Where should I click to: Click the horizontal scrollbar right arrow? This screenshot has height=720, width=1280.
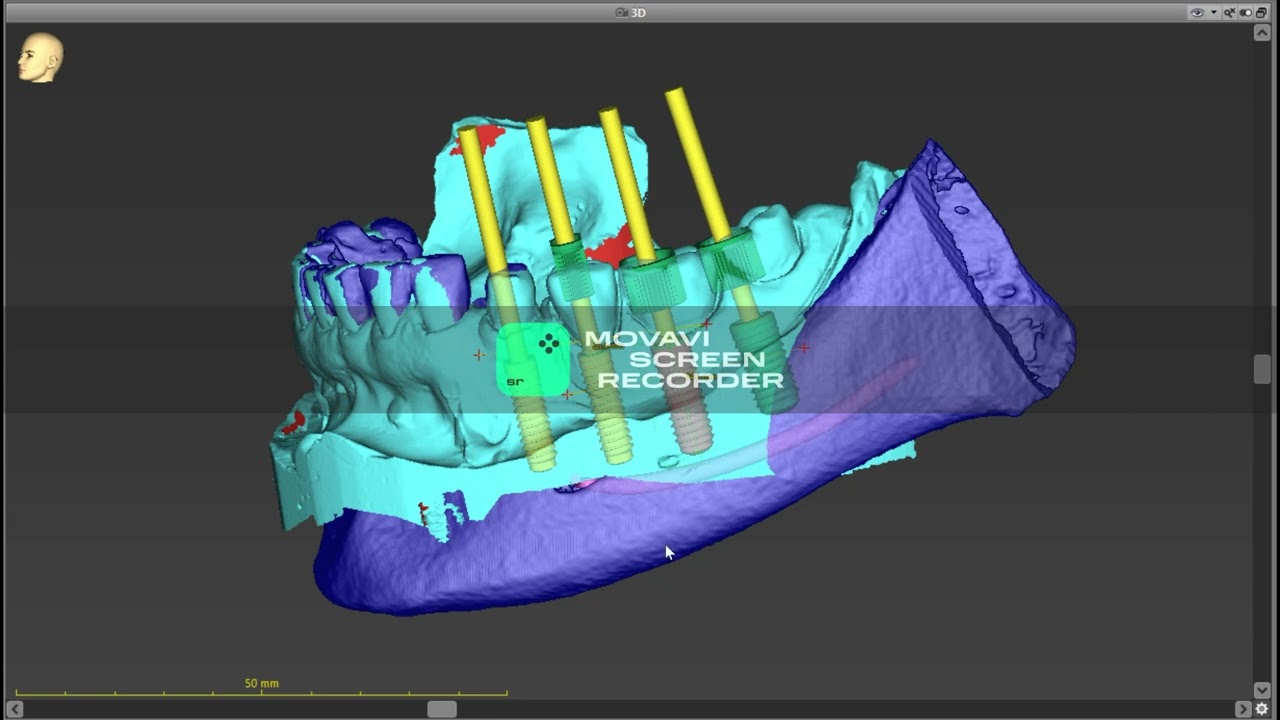click(x=1242, y=709)
